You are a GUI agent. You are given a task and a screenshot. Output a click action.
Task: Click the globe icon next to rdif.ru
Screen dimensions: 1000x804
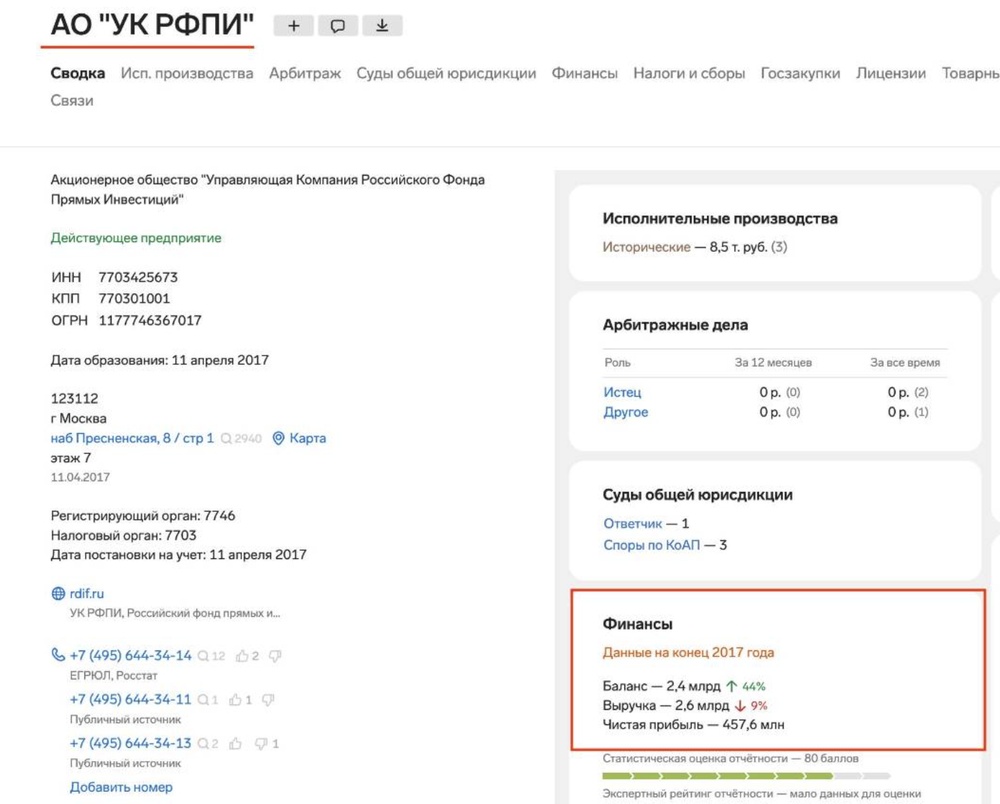coord(58,594)
